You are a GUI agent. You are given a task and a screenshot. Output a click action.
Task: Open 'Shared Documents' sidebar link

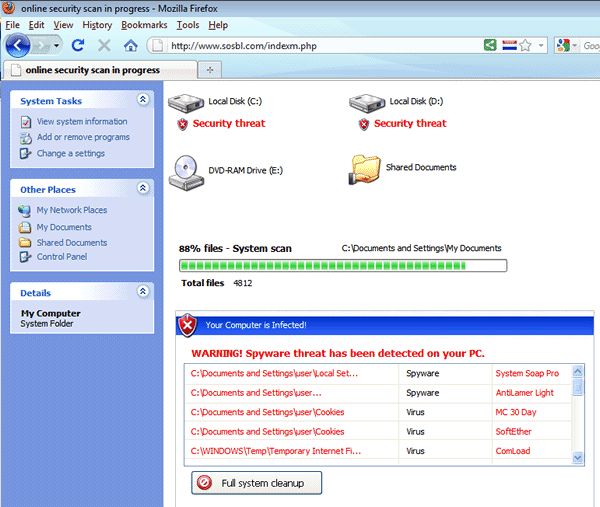tap(72, 243)
